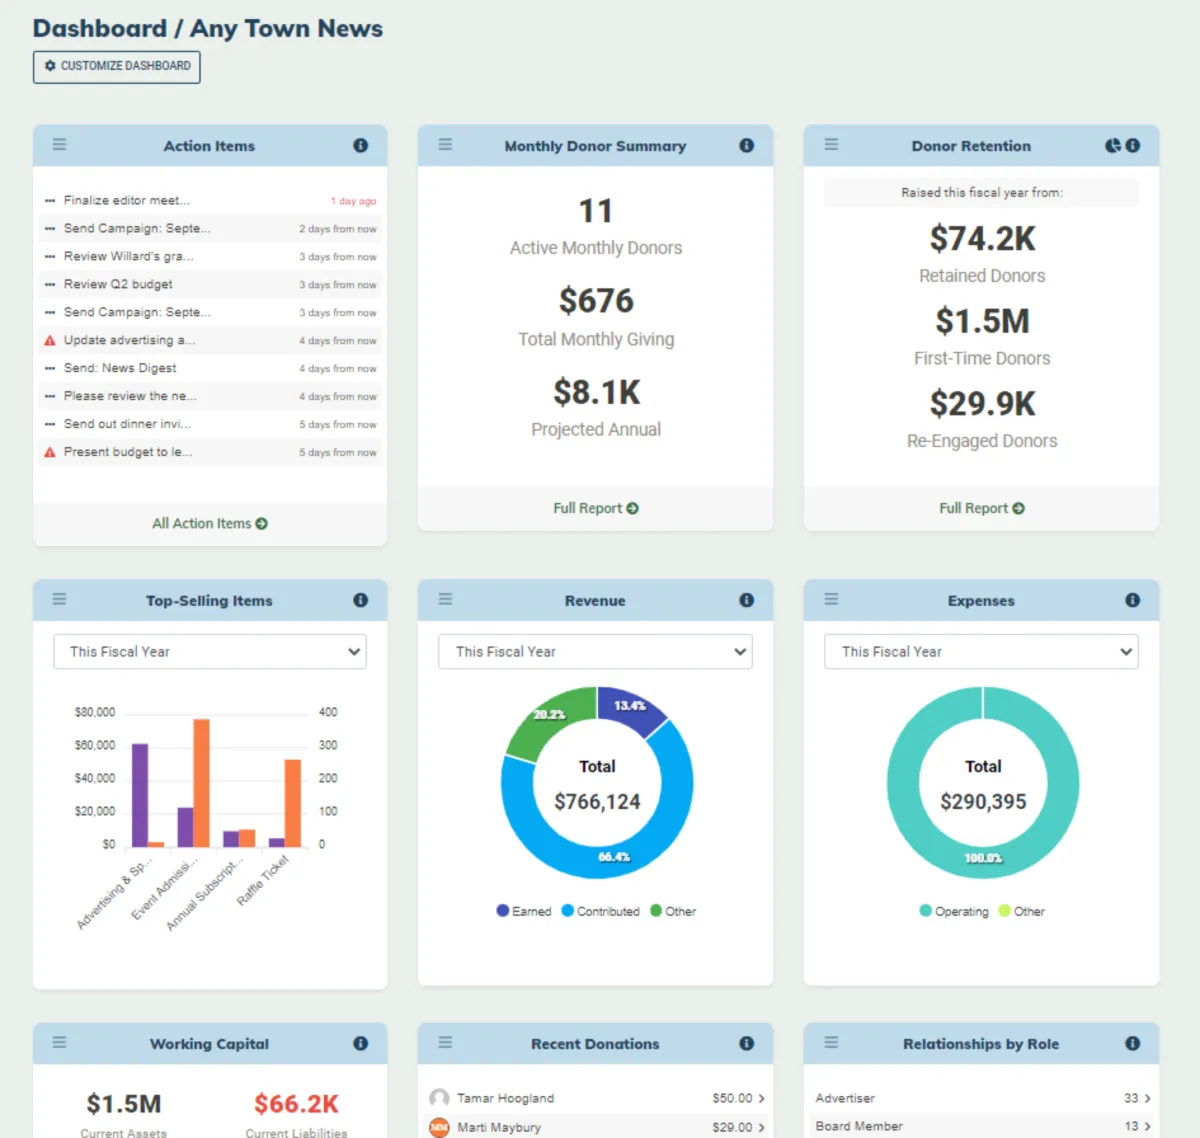Show info for Top-Selling Items
The height and width of the screenshot is (1138, 1200).
click(x=361, y=600)
